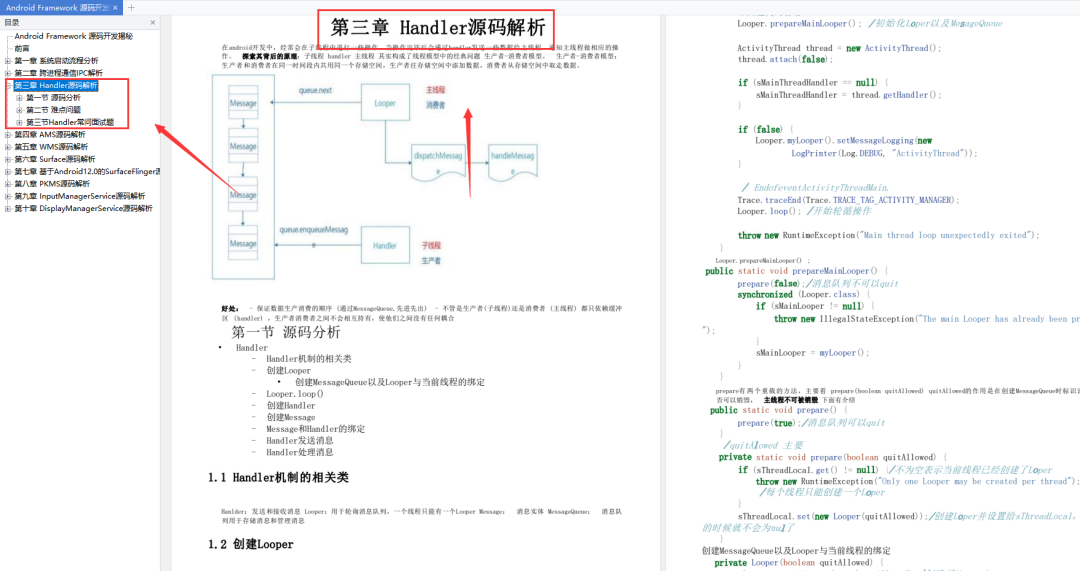This screenshot has width=1080, height=571.
Task: Click page heading 第一节 源码分析
Action: (286, 333)
